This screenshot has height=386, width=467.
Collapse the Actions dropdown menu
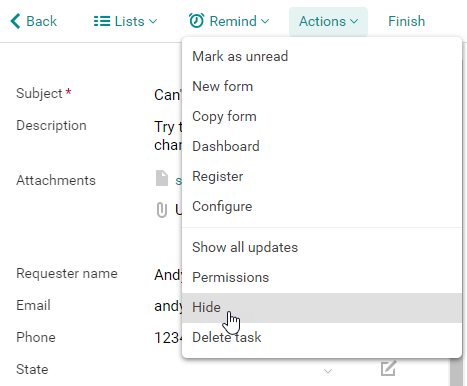click(x=328, y=21)
